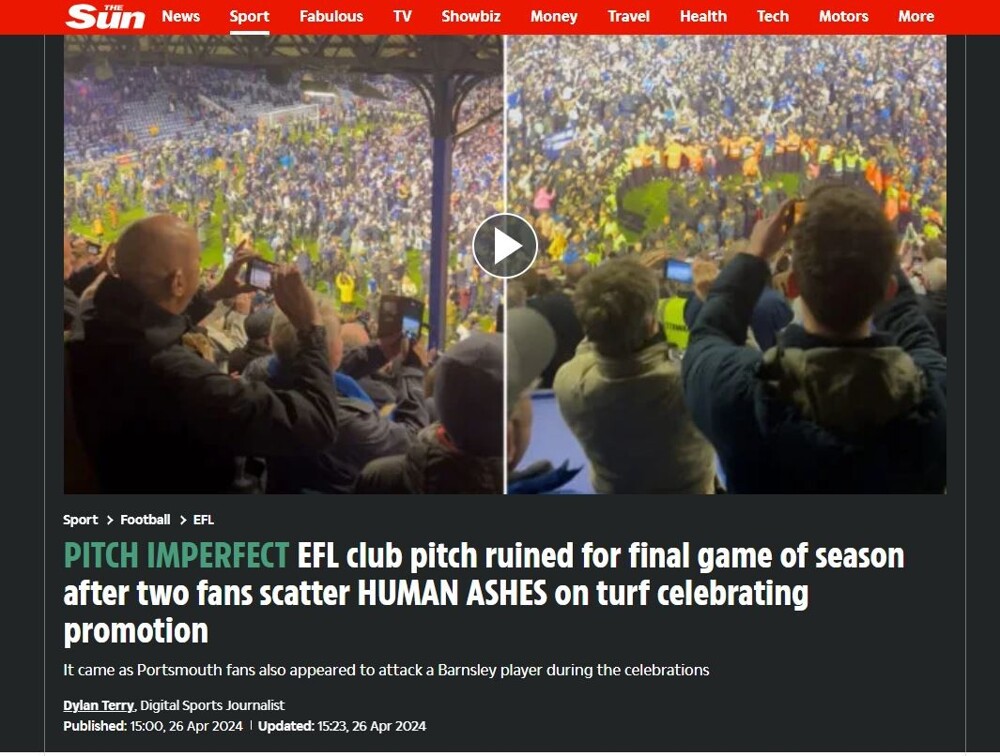Open the Travel section
Image resolution: width=1000 pixels, height=756 pixels.
pyautogui.click(x=628, y=17)
